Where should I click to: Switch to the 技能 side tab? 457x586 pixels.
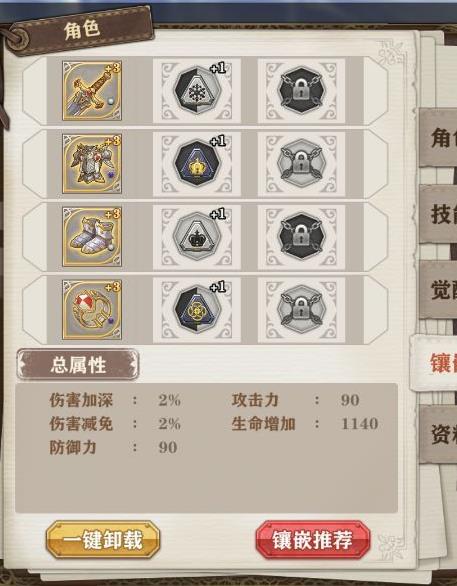[x=438, y=214]
